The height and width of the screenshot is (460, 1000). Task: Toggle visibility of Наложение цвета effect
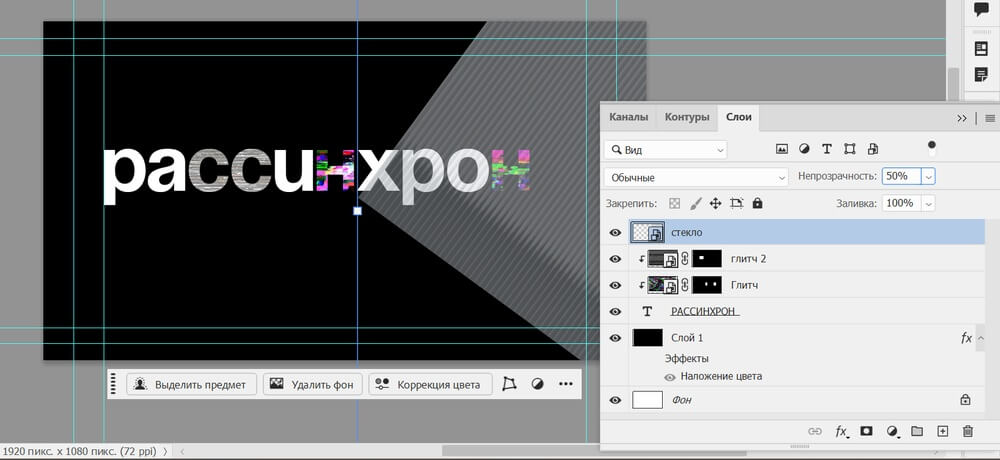pos(670,377)
